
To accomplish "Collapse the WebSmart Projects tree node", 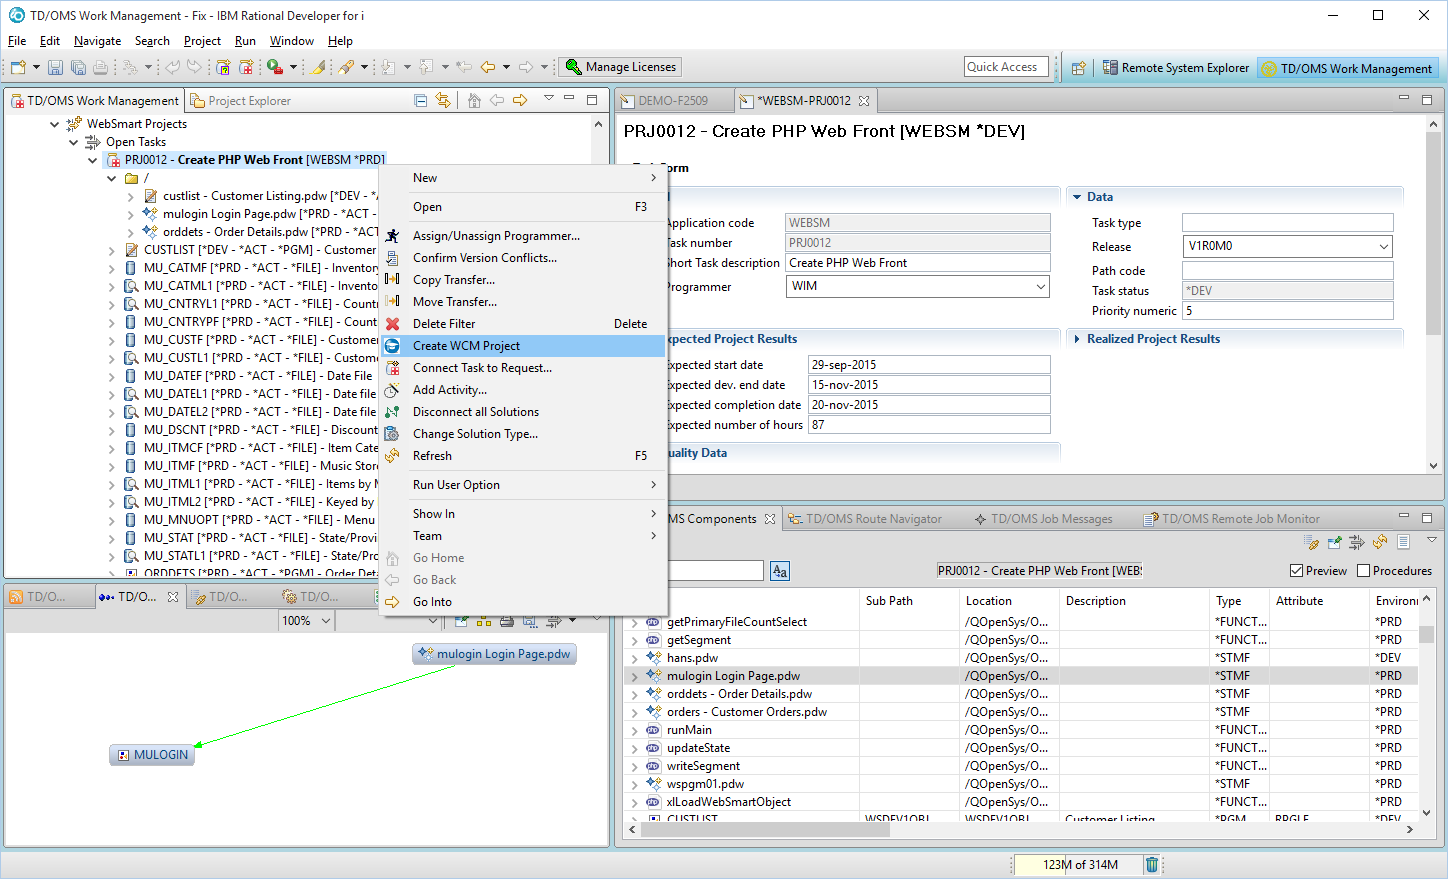I will click(54, 124).
